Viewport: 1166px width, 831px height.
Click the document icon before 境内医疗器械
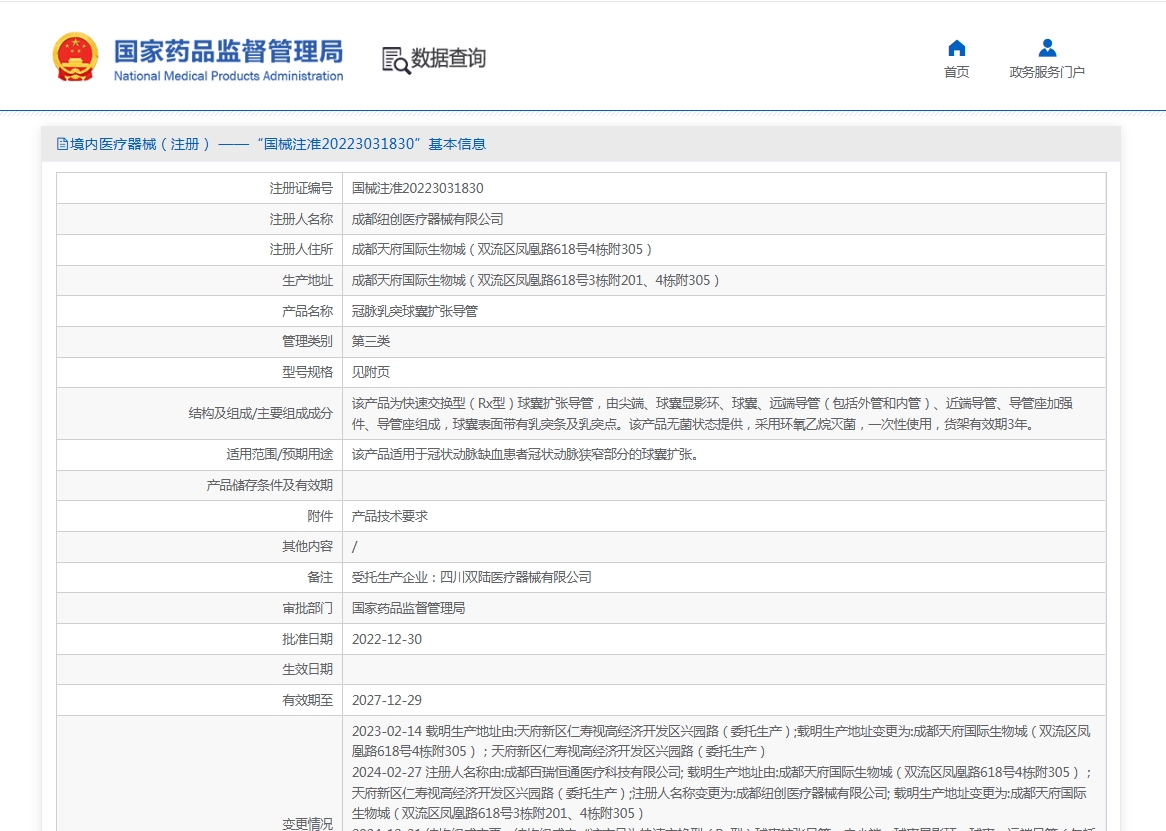[62, 144]
